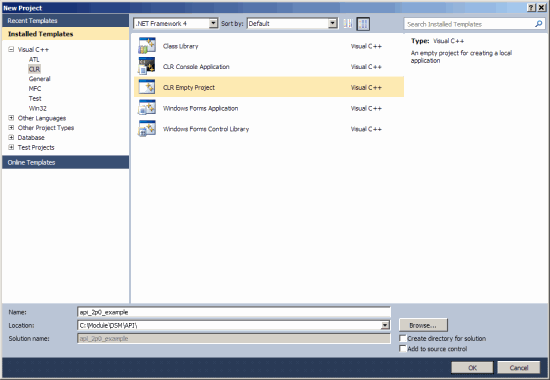Click the Class Library template icon

[147, 46]
